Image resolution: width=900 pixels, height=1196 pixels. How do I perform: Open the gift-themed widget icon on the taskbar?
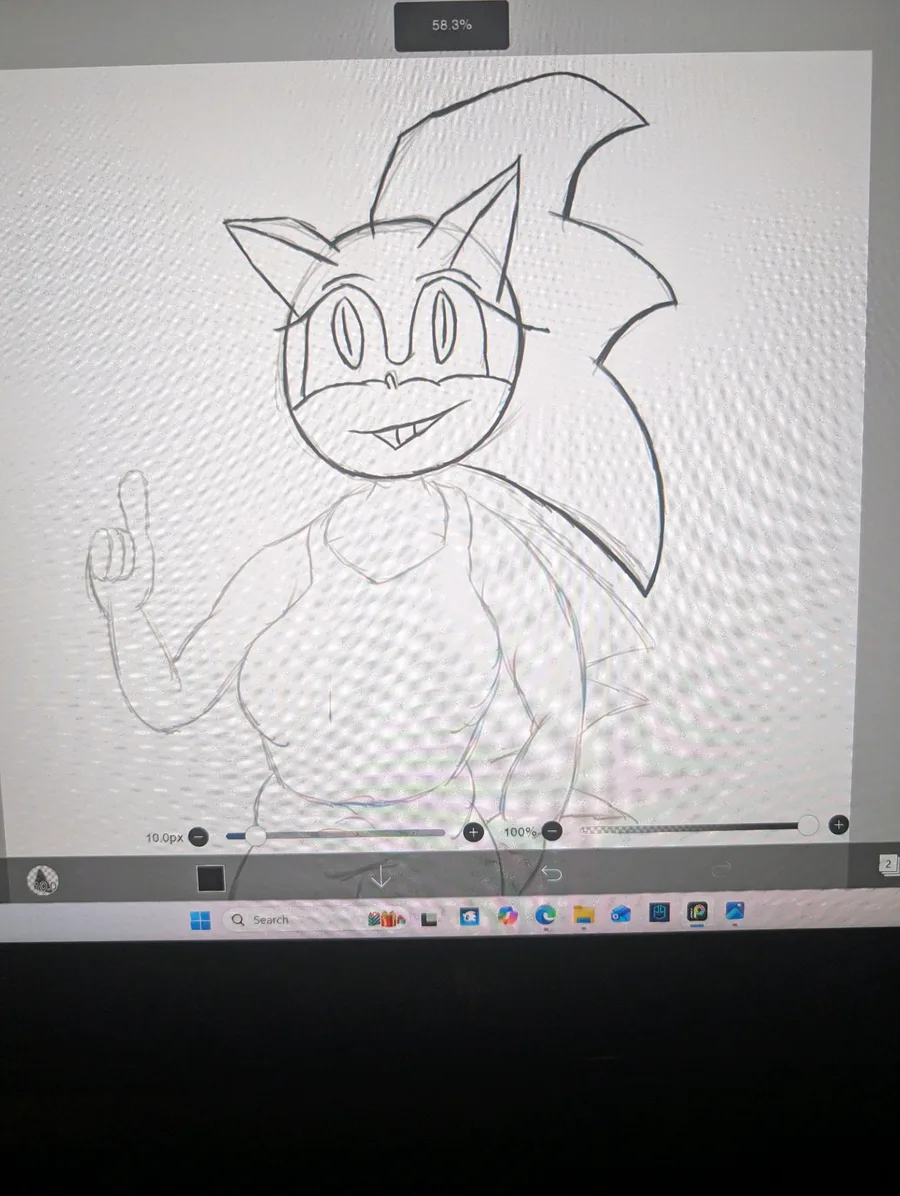coord(387,919)
